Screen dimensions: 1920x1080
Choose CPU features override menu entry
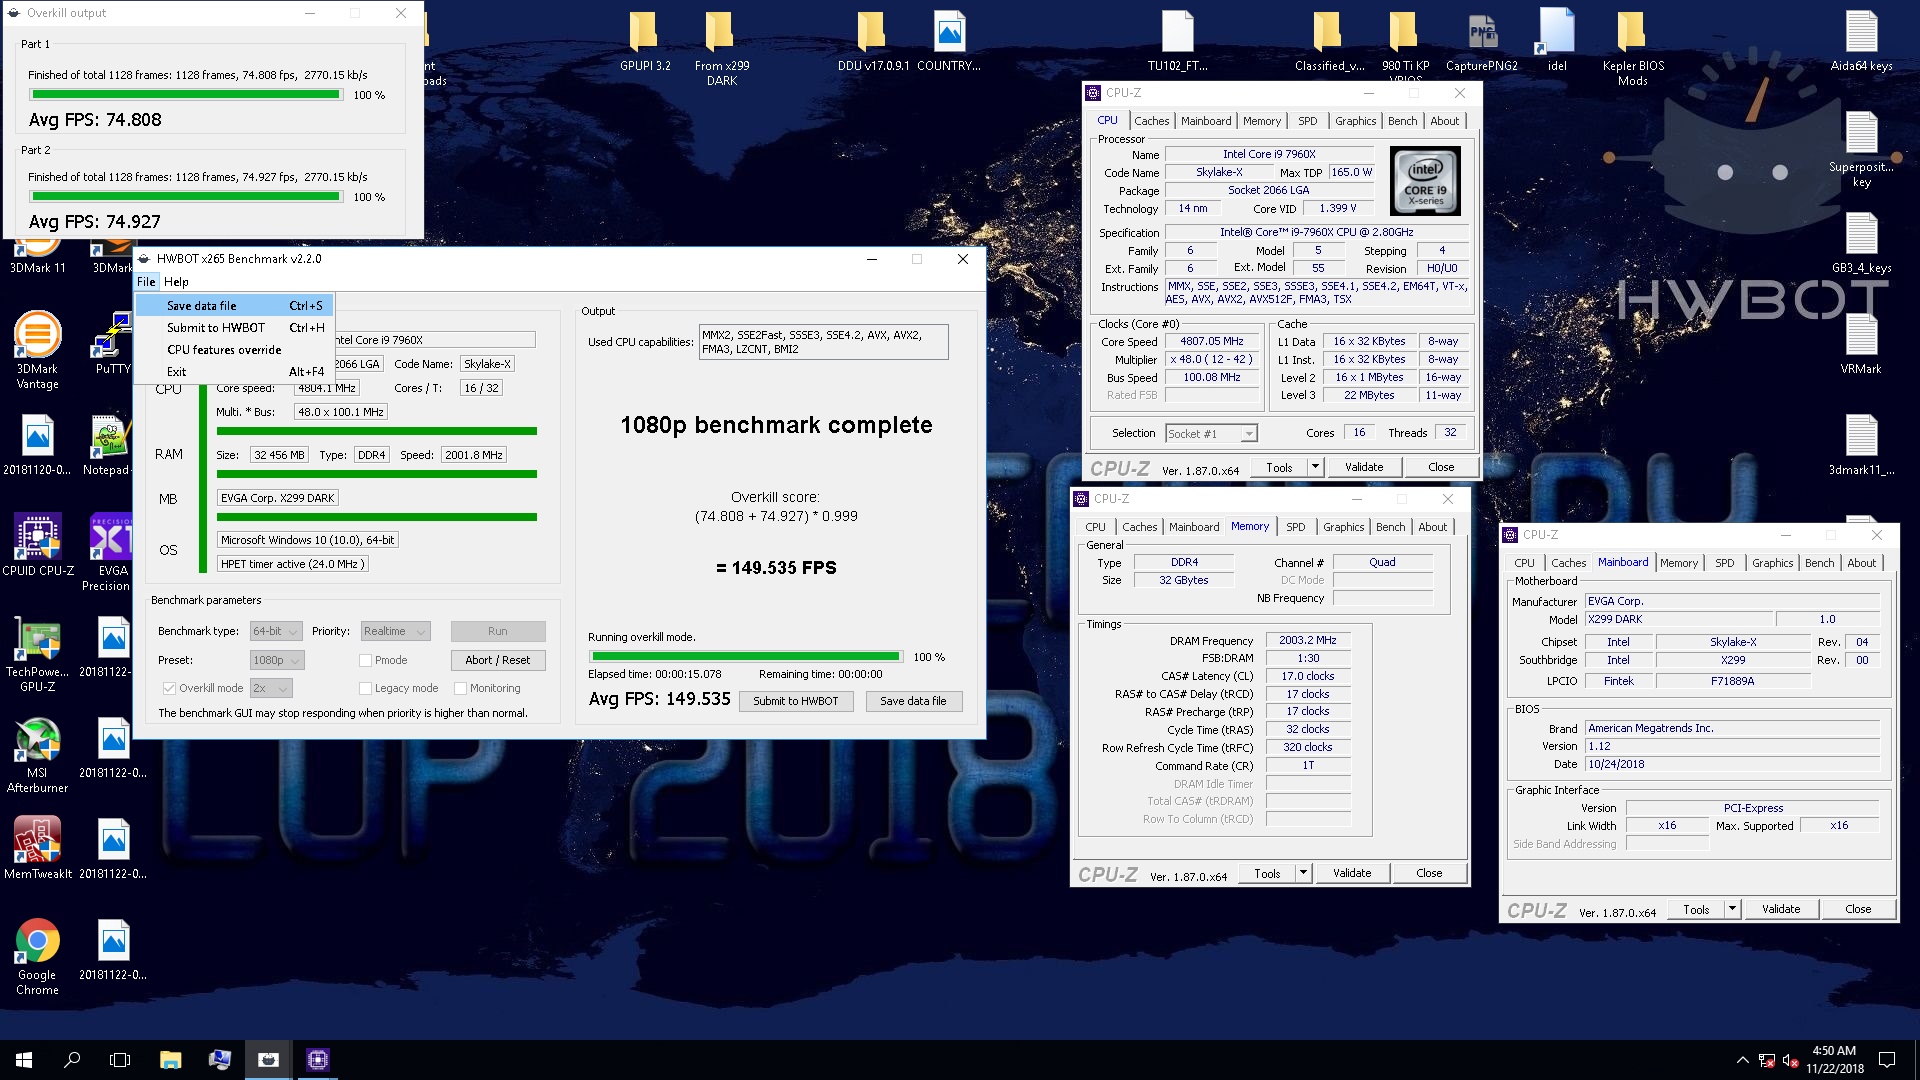point(235,349)
